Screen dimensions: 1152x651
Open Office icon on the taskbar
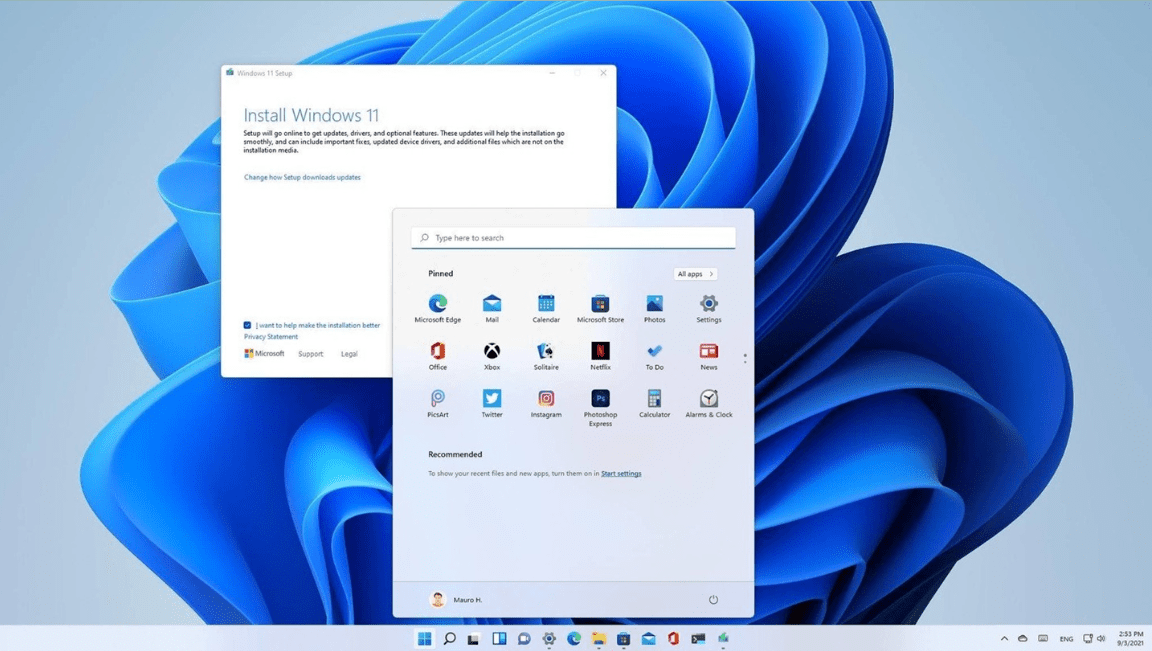click(674, 639)
